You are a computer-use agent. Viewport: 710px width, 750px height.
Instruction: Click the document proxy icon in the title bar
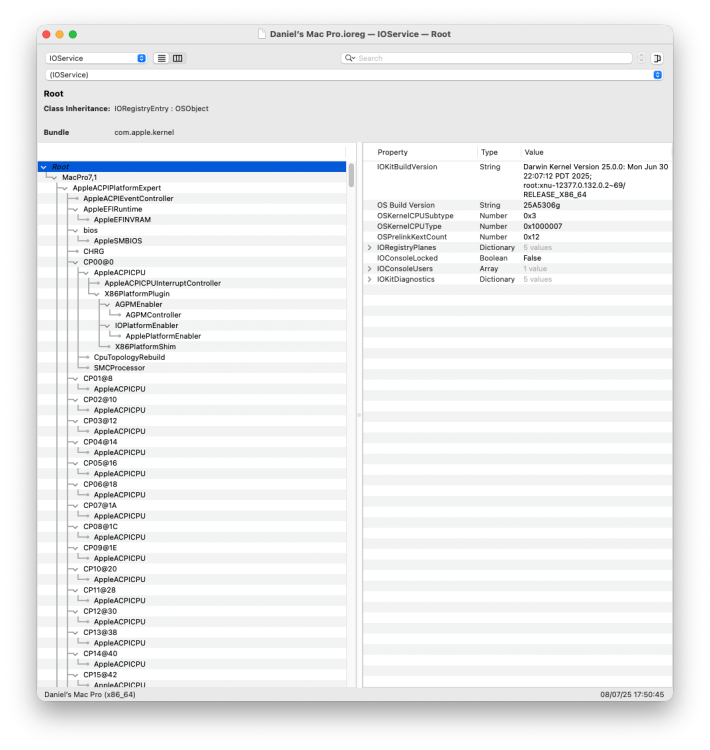point(262,34)
